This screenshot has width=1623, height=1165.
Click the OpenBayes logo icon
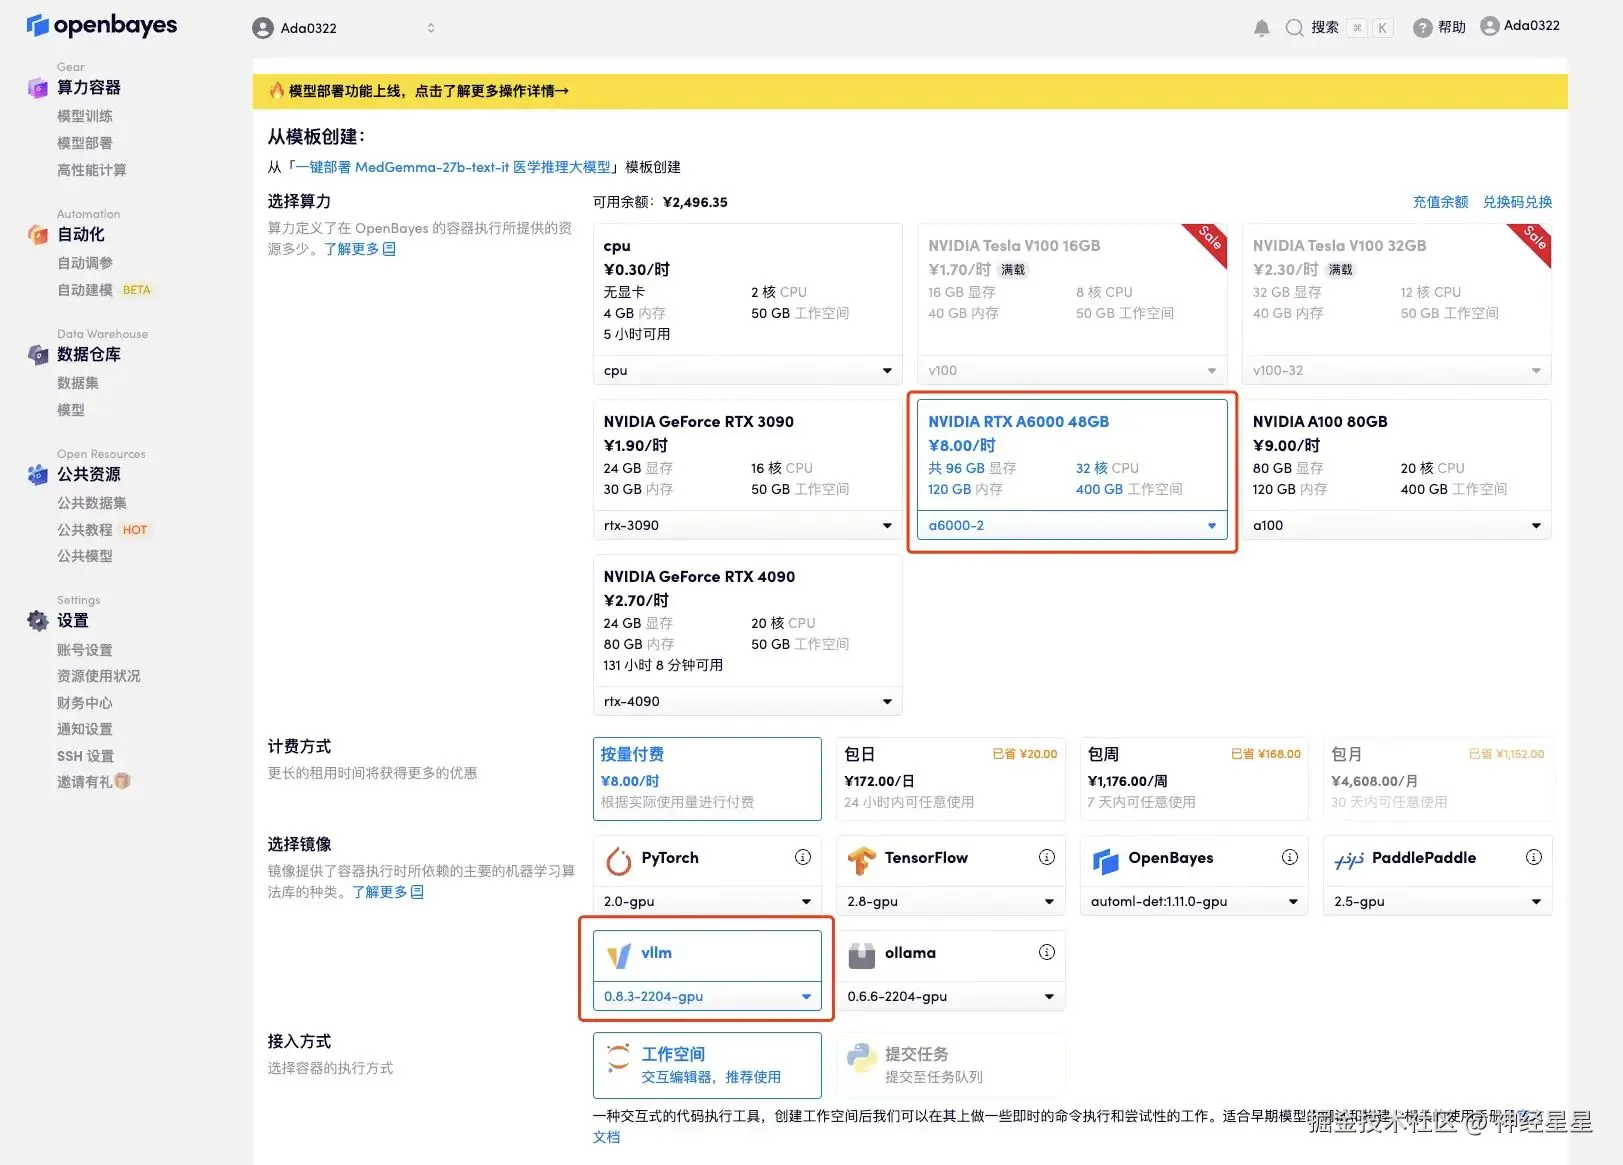(x=38, y=25)
